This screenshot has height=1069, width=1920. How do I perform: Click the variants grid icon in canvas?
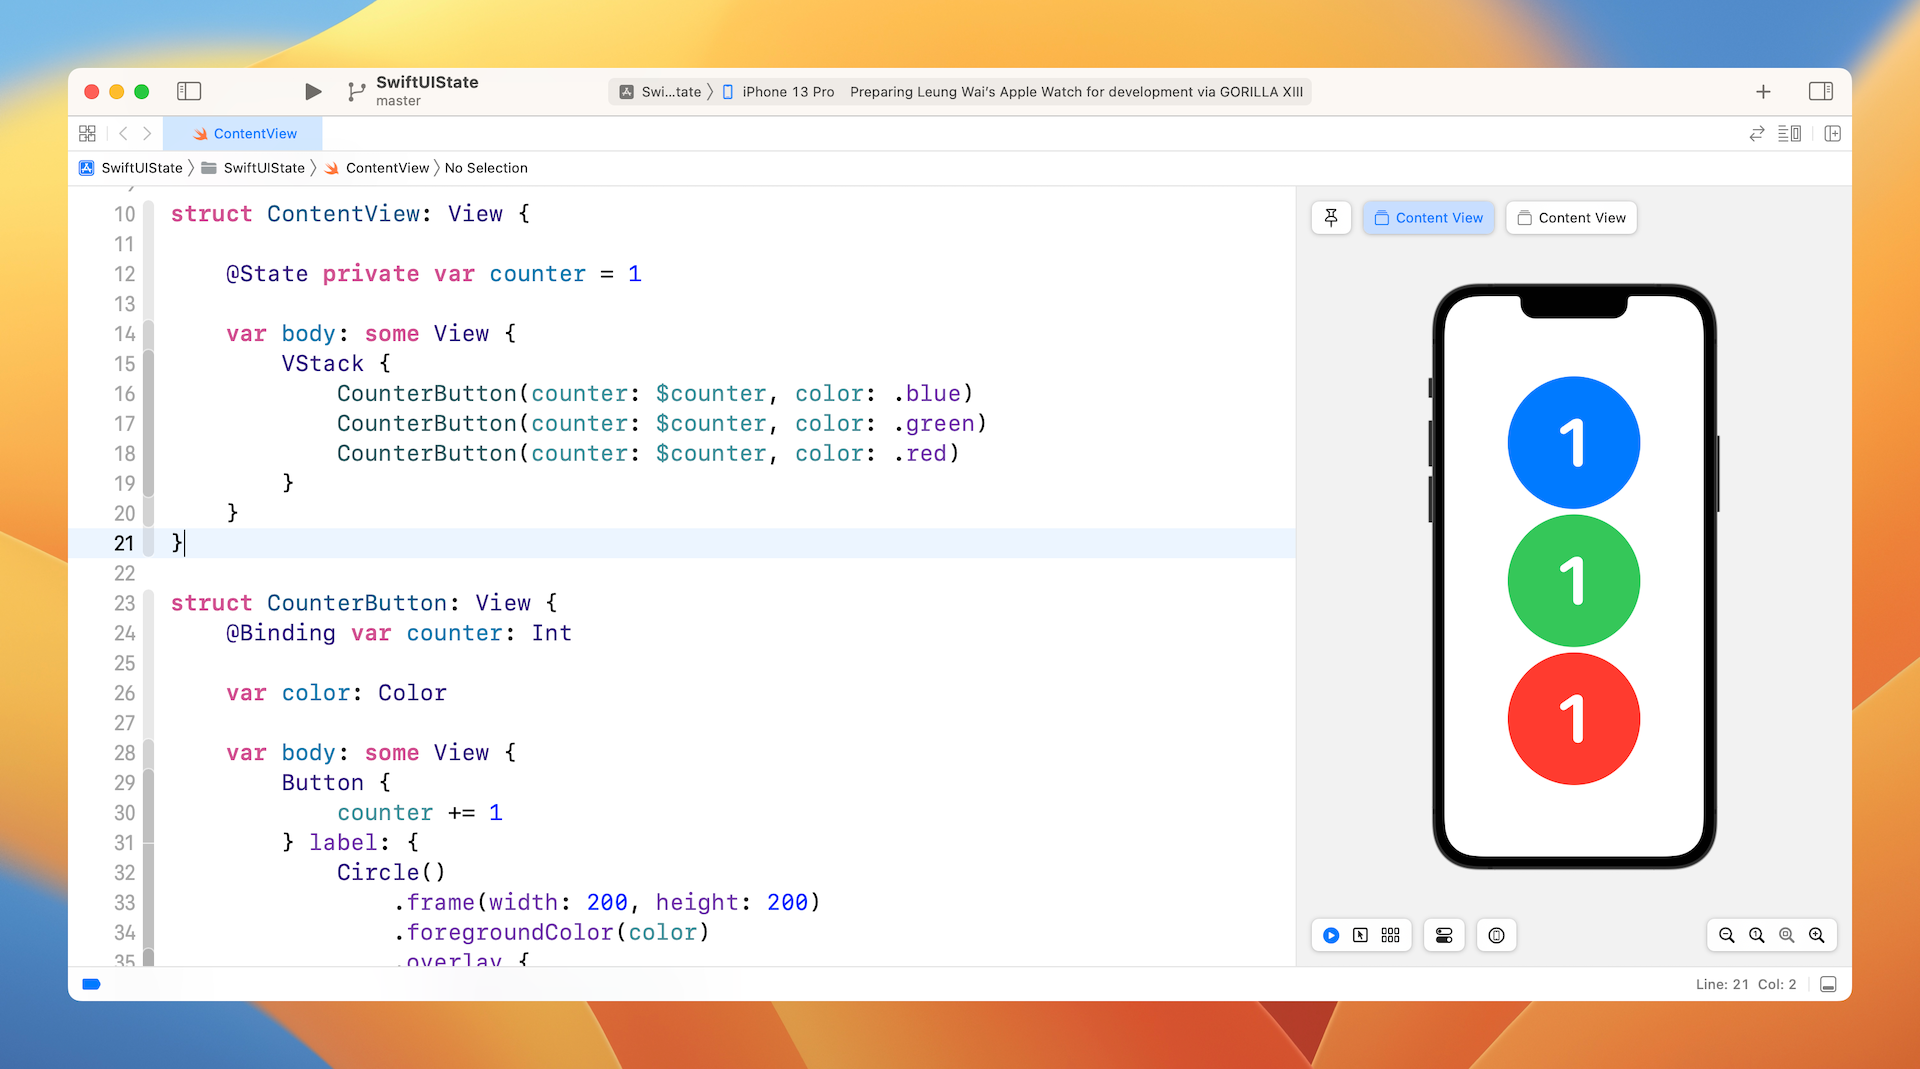pyautogui.click(x=1390, y=936)
